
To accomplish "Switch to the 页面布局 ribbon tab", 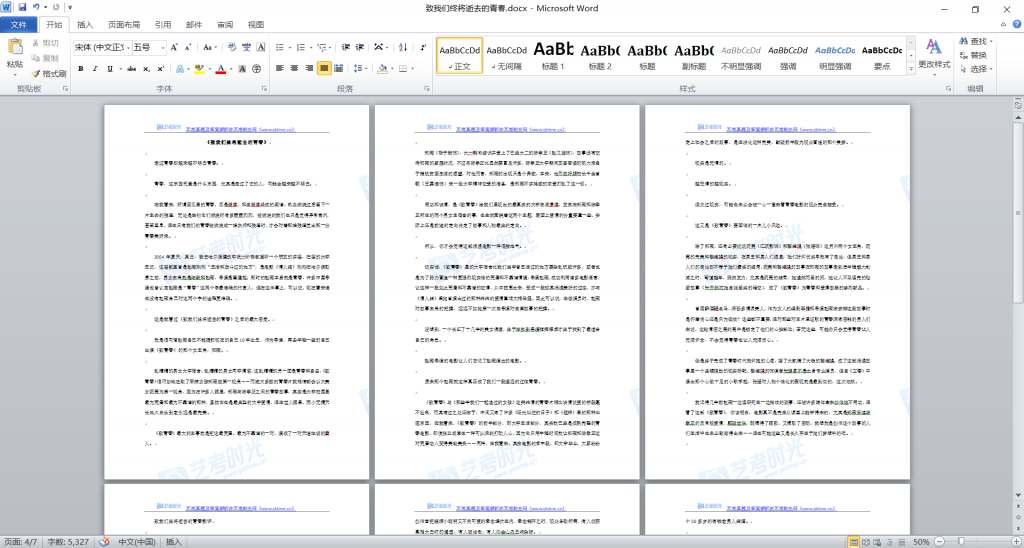I will (124, 24).
